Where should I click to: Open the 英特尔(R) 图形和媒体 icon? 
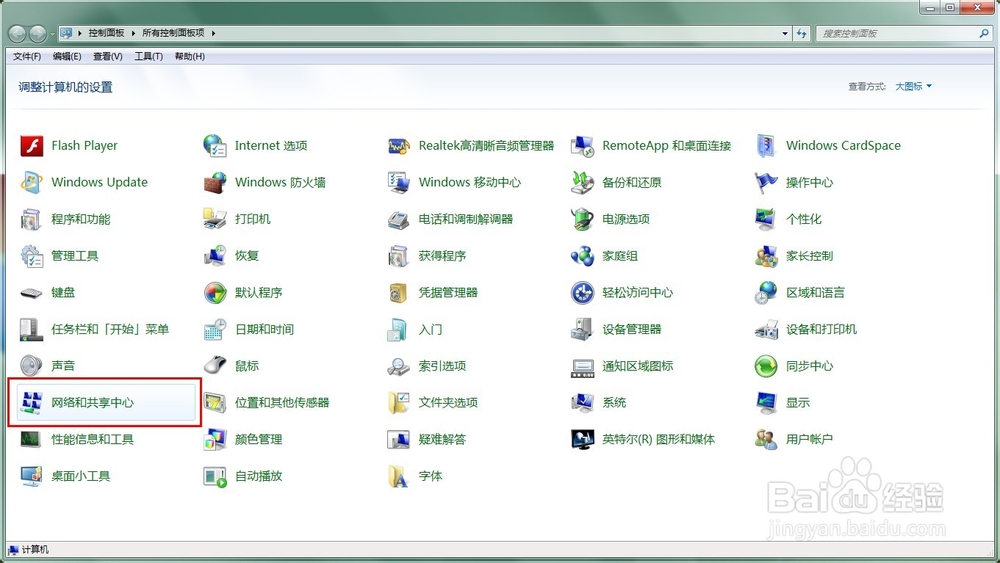582,439
